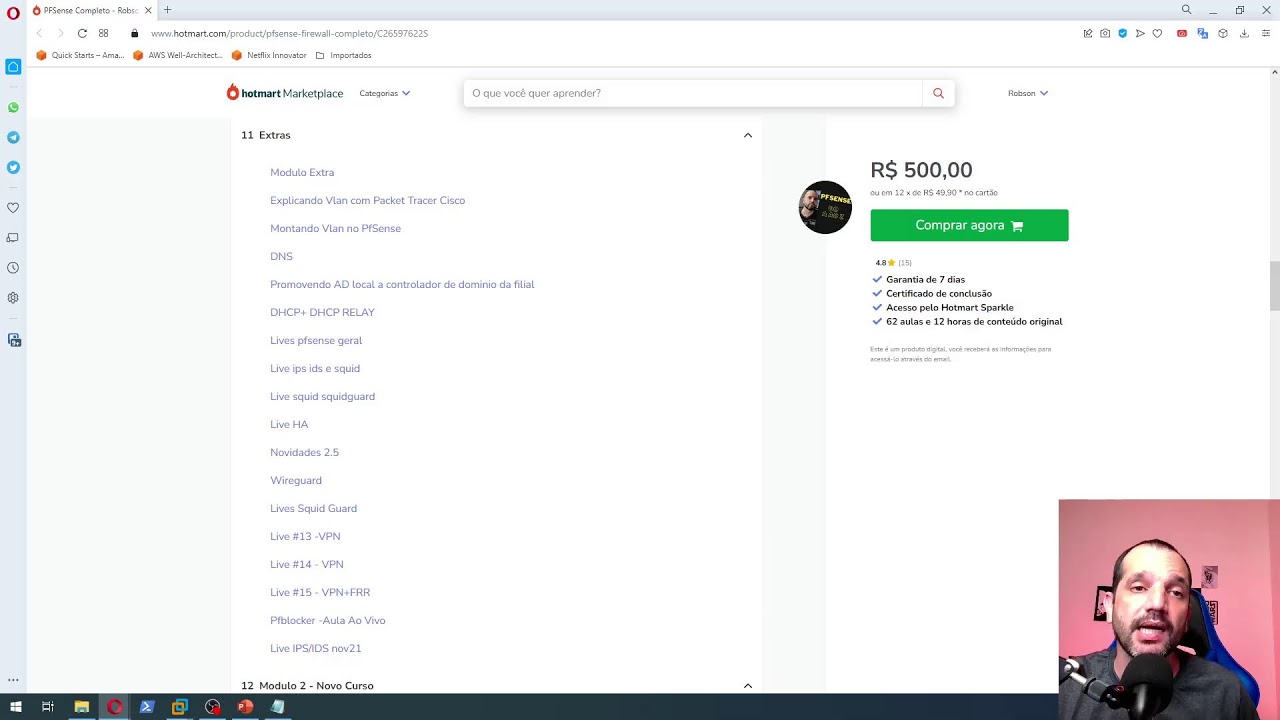
Task: Select lesson 'DHCP+ DHCP RELAY'
Action: pyautogui.click(x=322, y=312)
